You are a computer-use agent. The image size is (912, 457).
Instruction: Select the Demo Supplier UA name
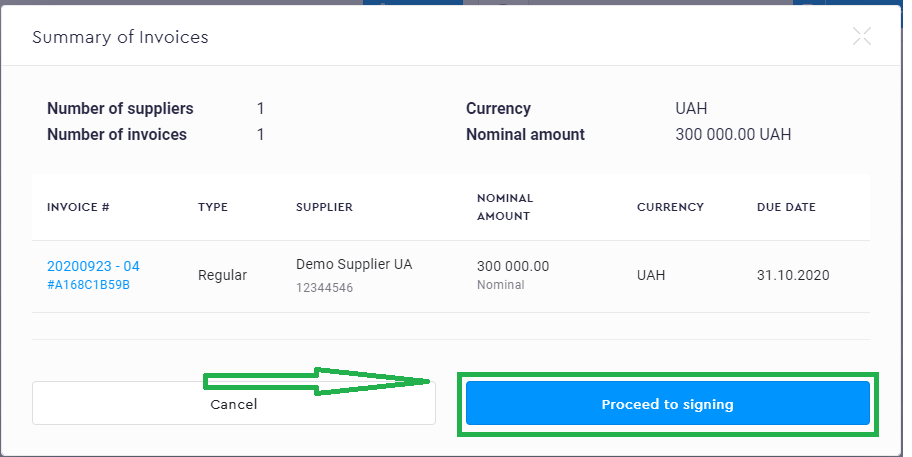click(354, 265)
